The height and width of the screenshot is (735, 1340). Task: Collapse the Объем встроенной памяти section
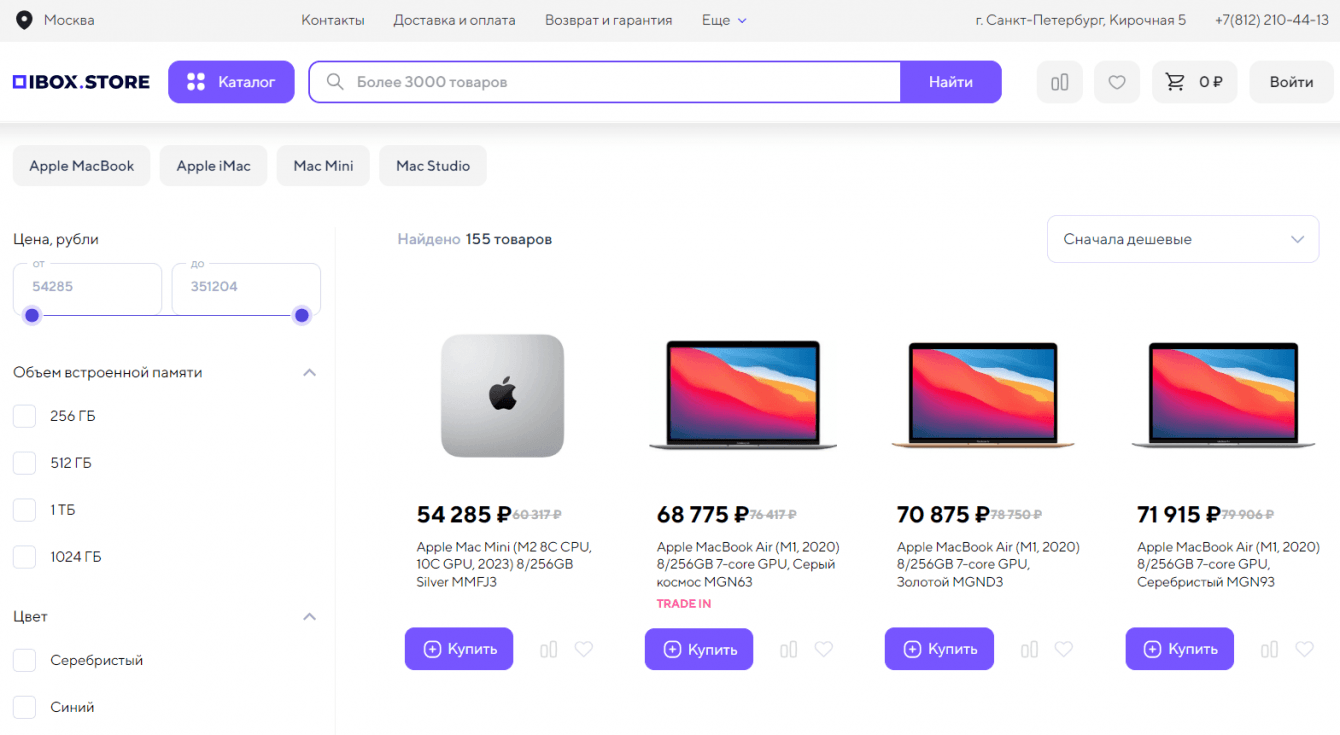coord(309,373)
